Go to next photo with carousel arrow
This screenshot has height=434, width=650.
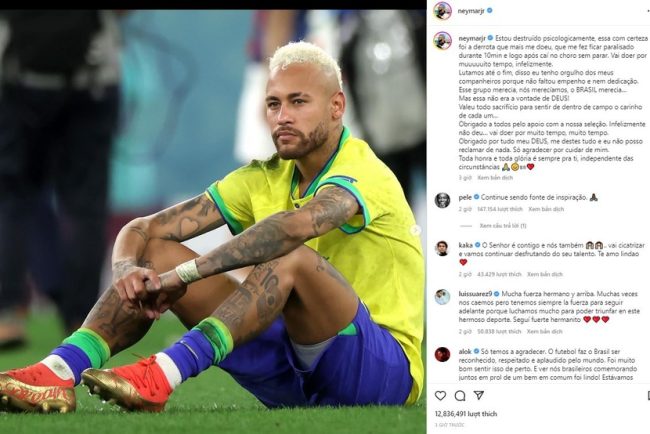pos(416,230)
